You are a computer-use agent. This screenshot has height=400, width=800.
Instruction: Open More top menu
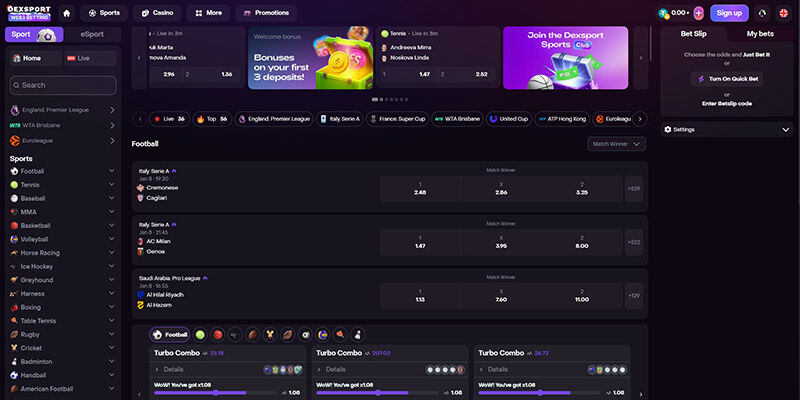208,13
